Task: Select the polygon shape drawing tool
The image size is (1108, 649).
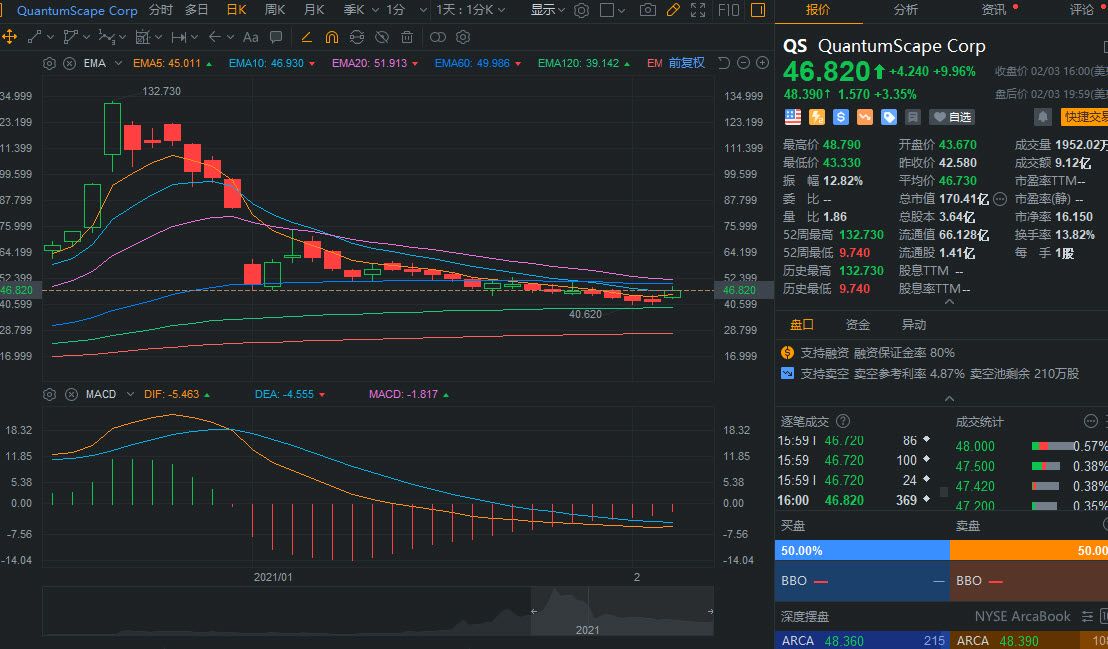Action: [x=71, y=37]
